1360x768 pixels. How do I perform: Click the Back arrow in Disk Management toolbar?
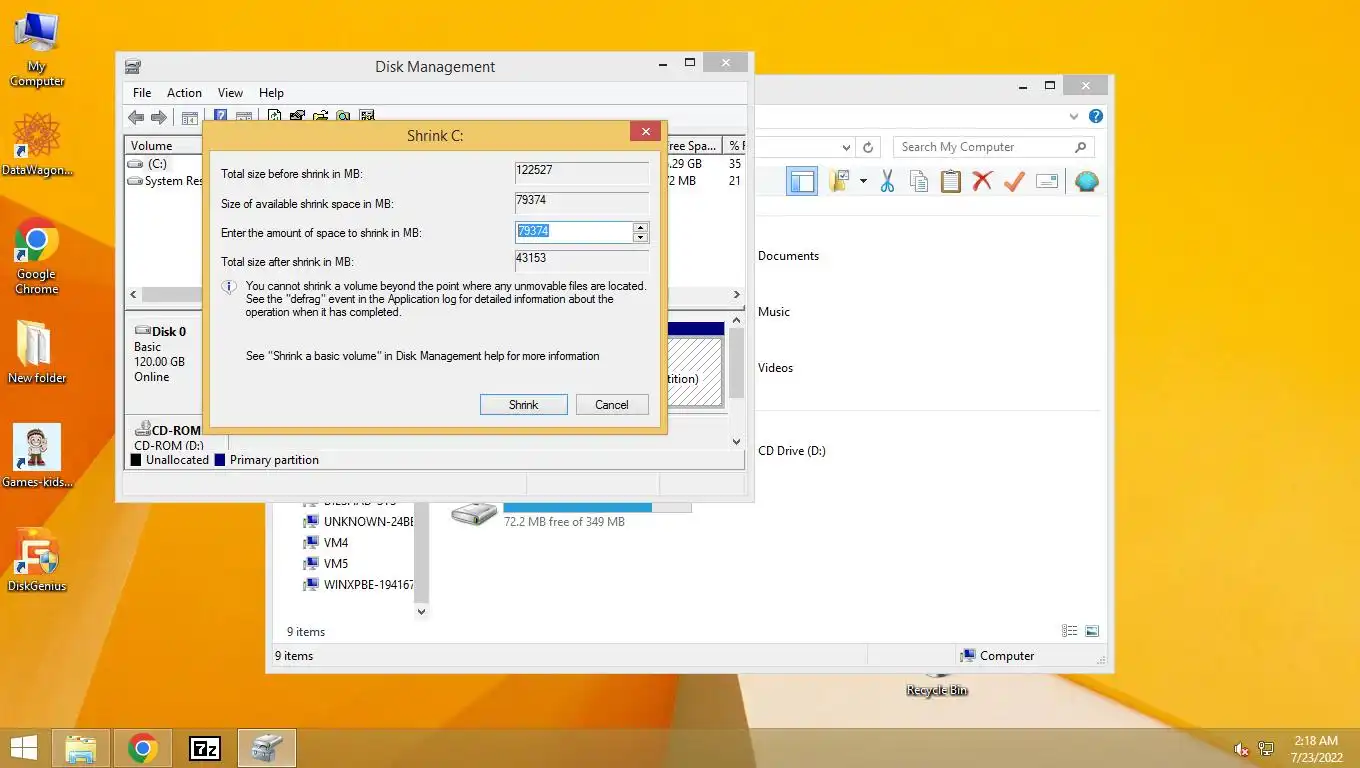[x=137, y=117]
